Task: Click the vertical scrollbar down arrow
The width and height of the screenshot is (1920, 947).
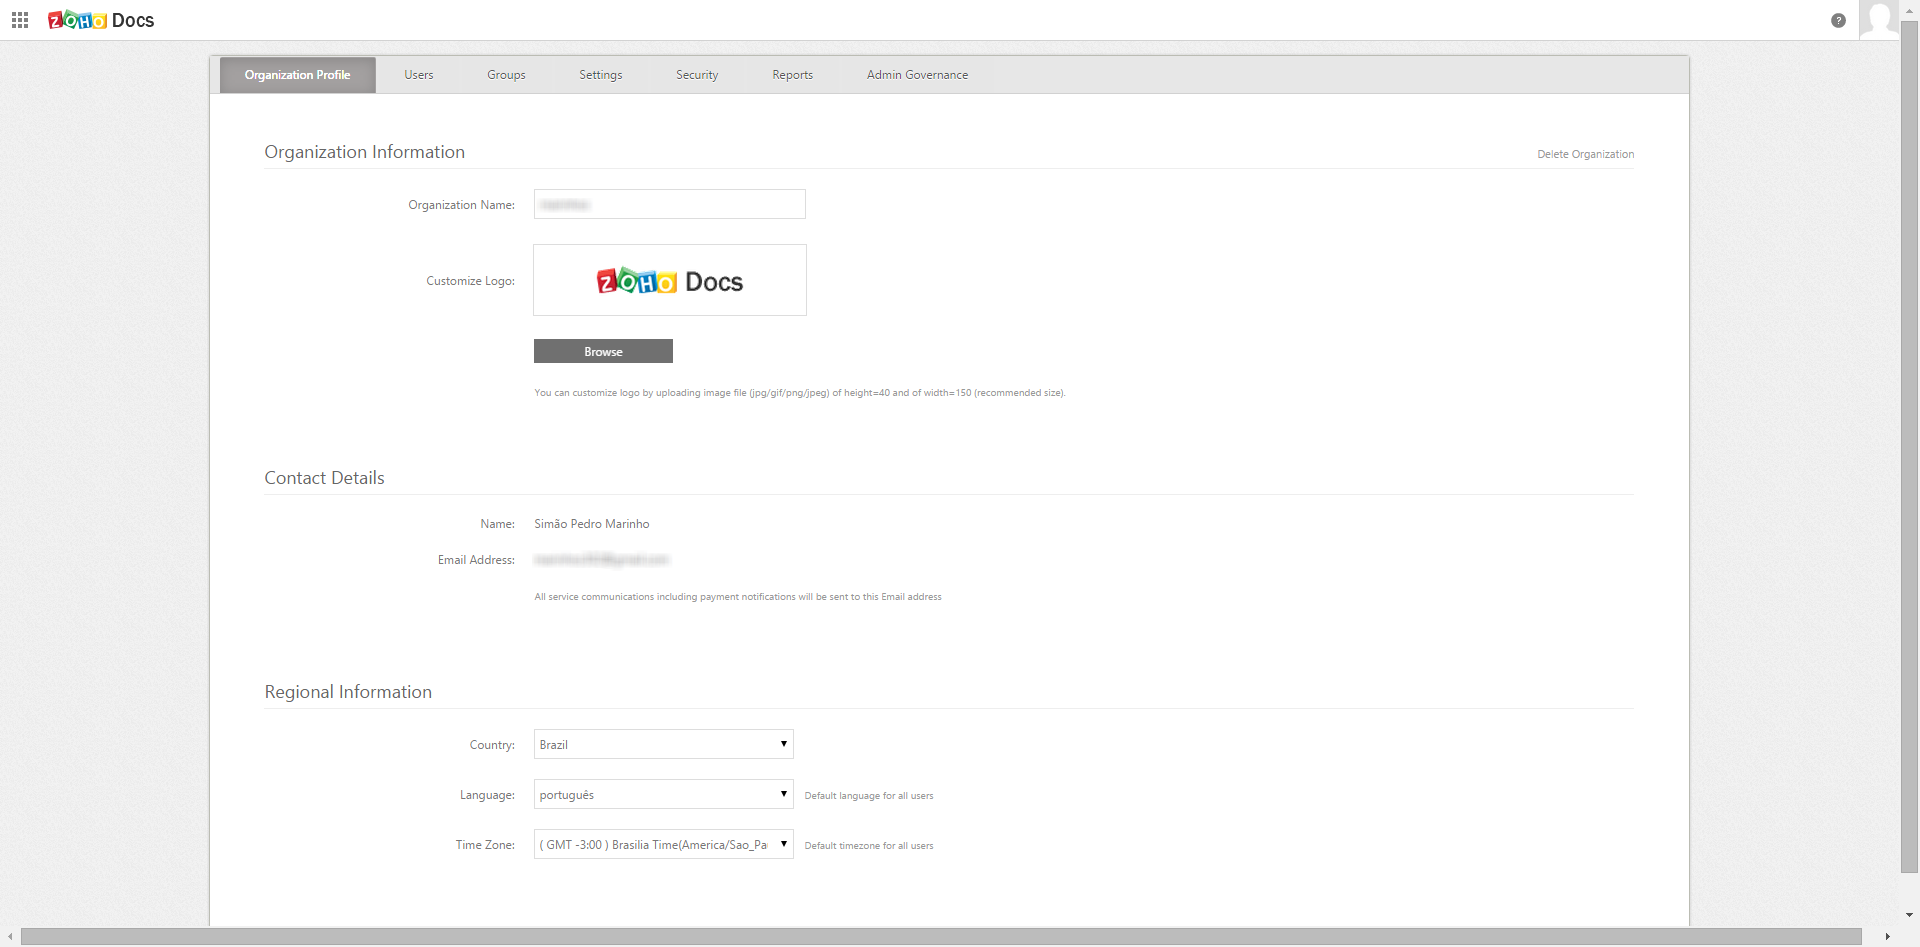Action: 1909,915
